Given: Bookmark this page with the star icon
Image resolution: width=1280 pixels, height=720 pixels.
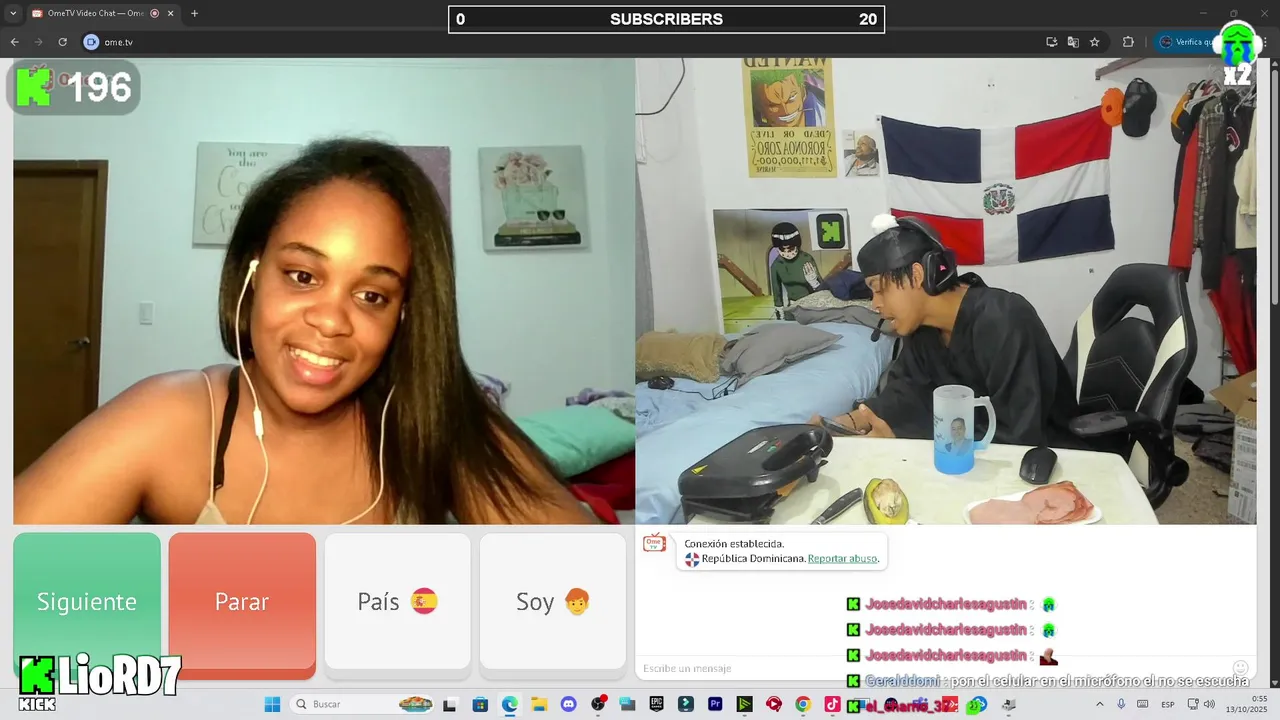Looking at the screenshot, I should [x=1095, y=42].
